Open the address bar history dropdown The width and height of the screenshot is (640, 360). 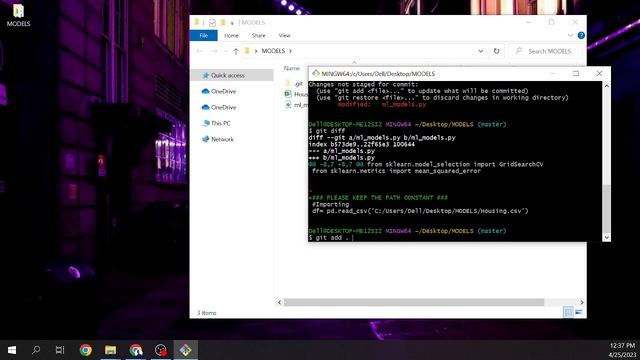[x=481, y=51]
